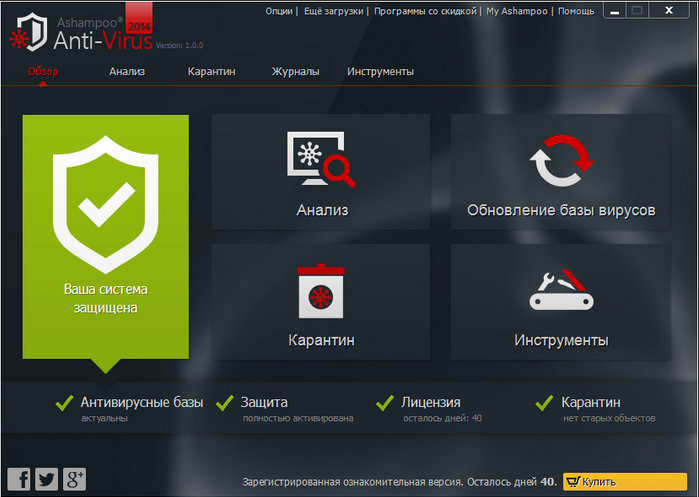Screen dimensions: 699x497
Task: Click the bottom Карантин checkmark icon
Action: [x=544, y=403]
